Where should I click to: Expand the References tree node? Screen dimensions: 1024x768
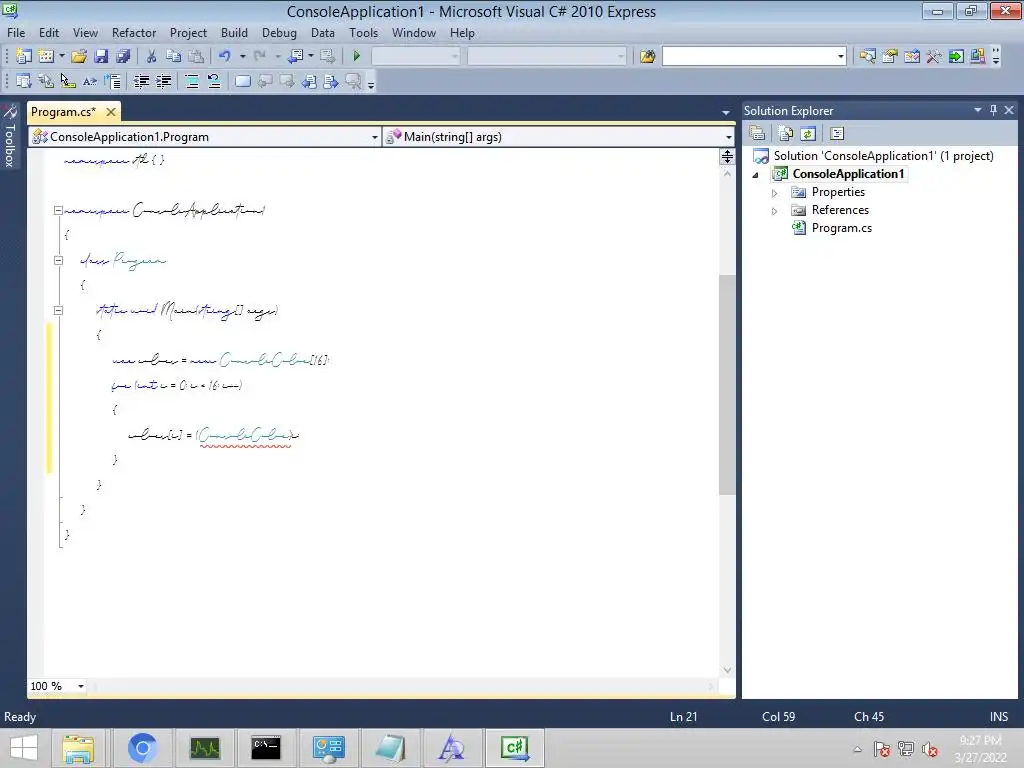pos(775,210)
